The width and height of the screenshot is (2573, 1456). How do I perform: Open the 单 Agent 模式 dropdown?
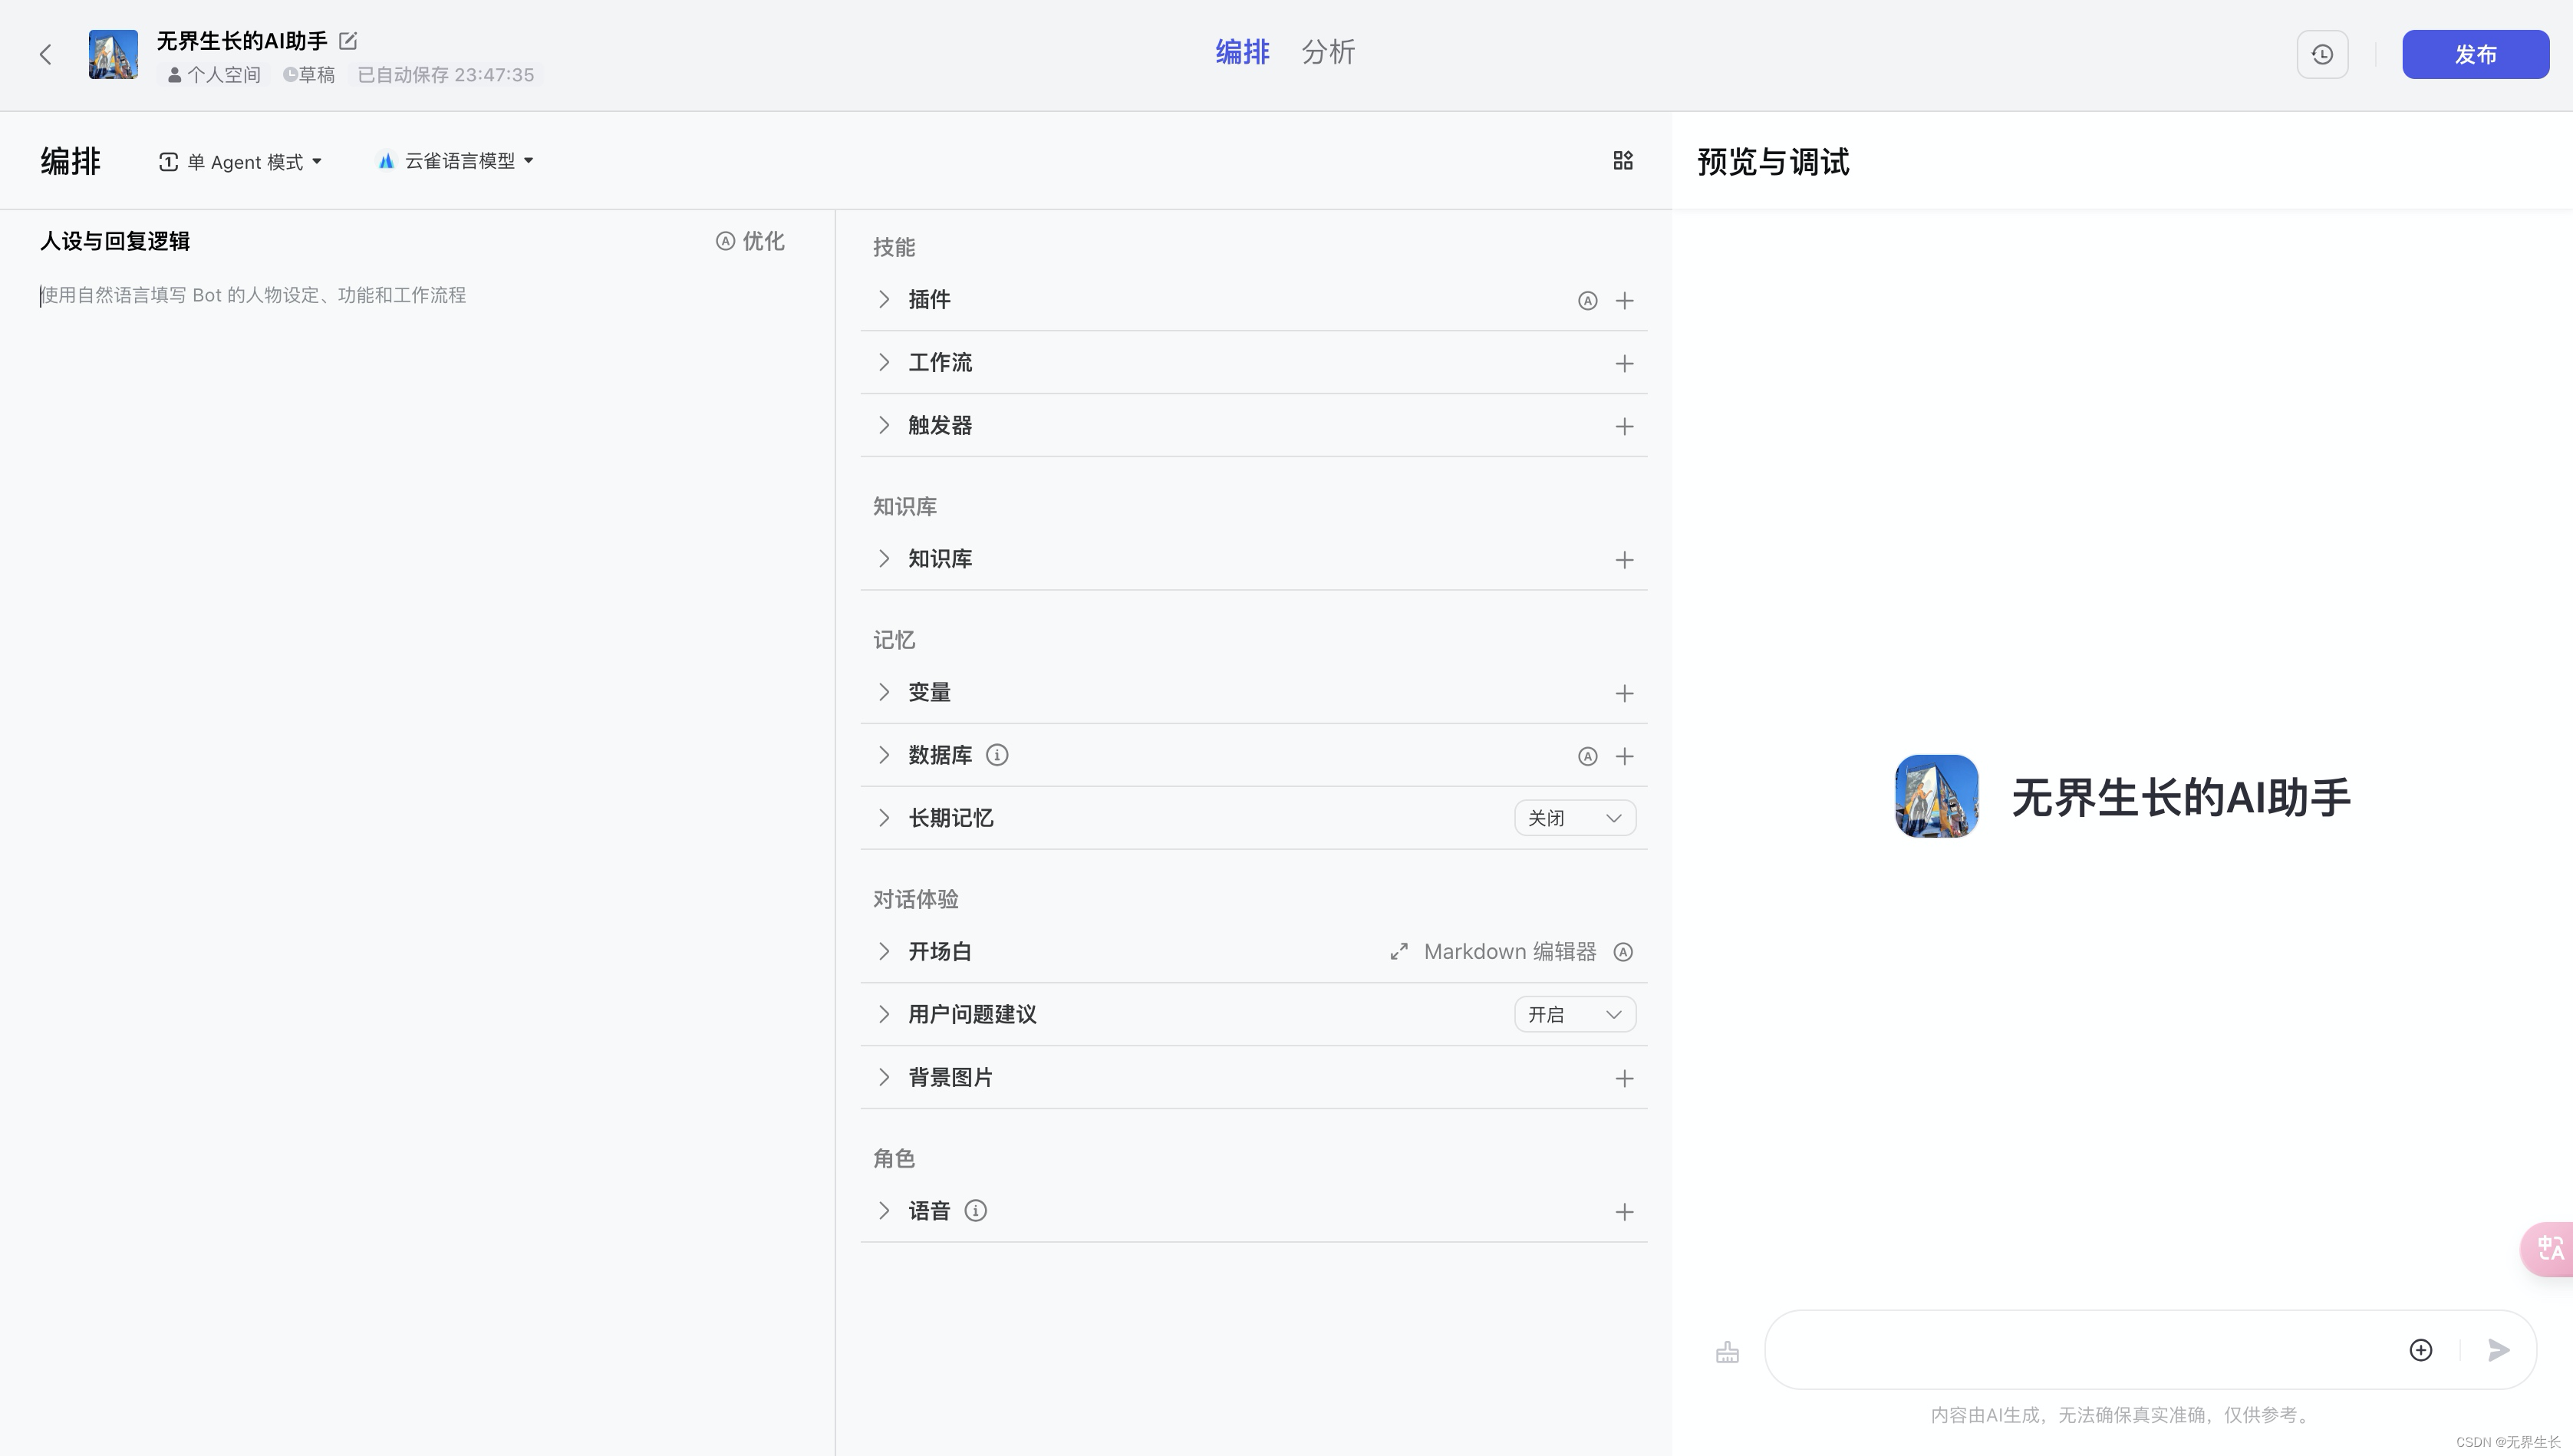tap(241, 162)
